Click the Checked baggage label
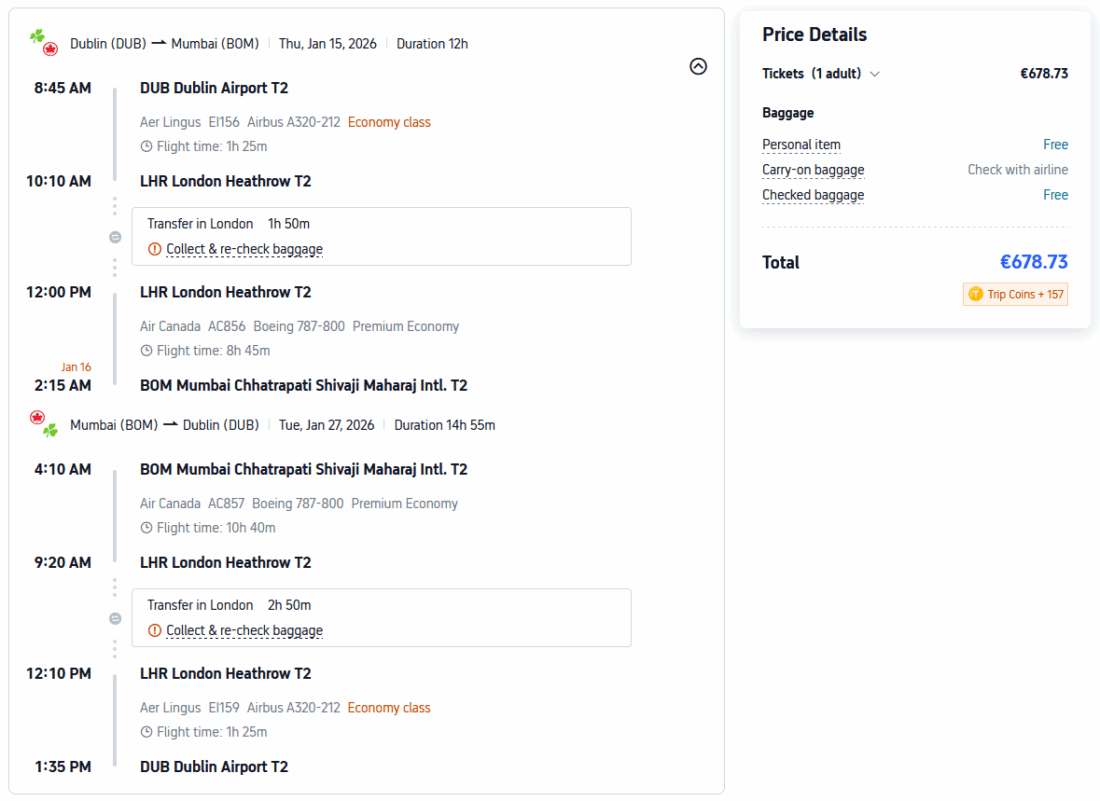This screenshot has width=1100, height=801. [x=813, y=195]
